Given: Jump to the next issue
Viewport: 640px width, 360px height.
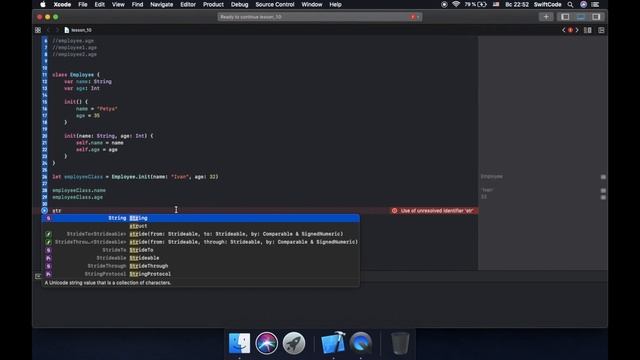Looking at the screenshot, I should click(x=577, y=30).
